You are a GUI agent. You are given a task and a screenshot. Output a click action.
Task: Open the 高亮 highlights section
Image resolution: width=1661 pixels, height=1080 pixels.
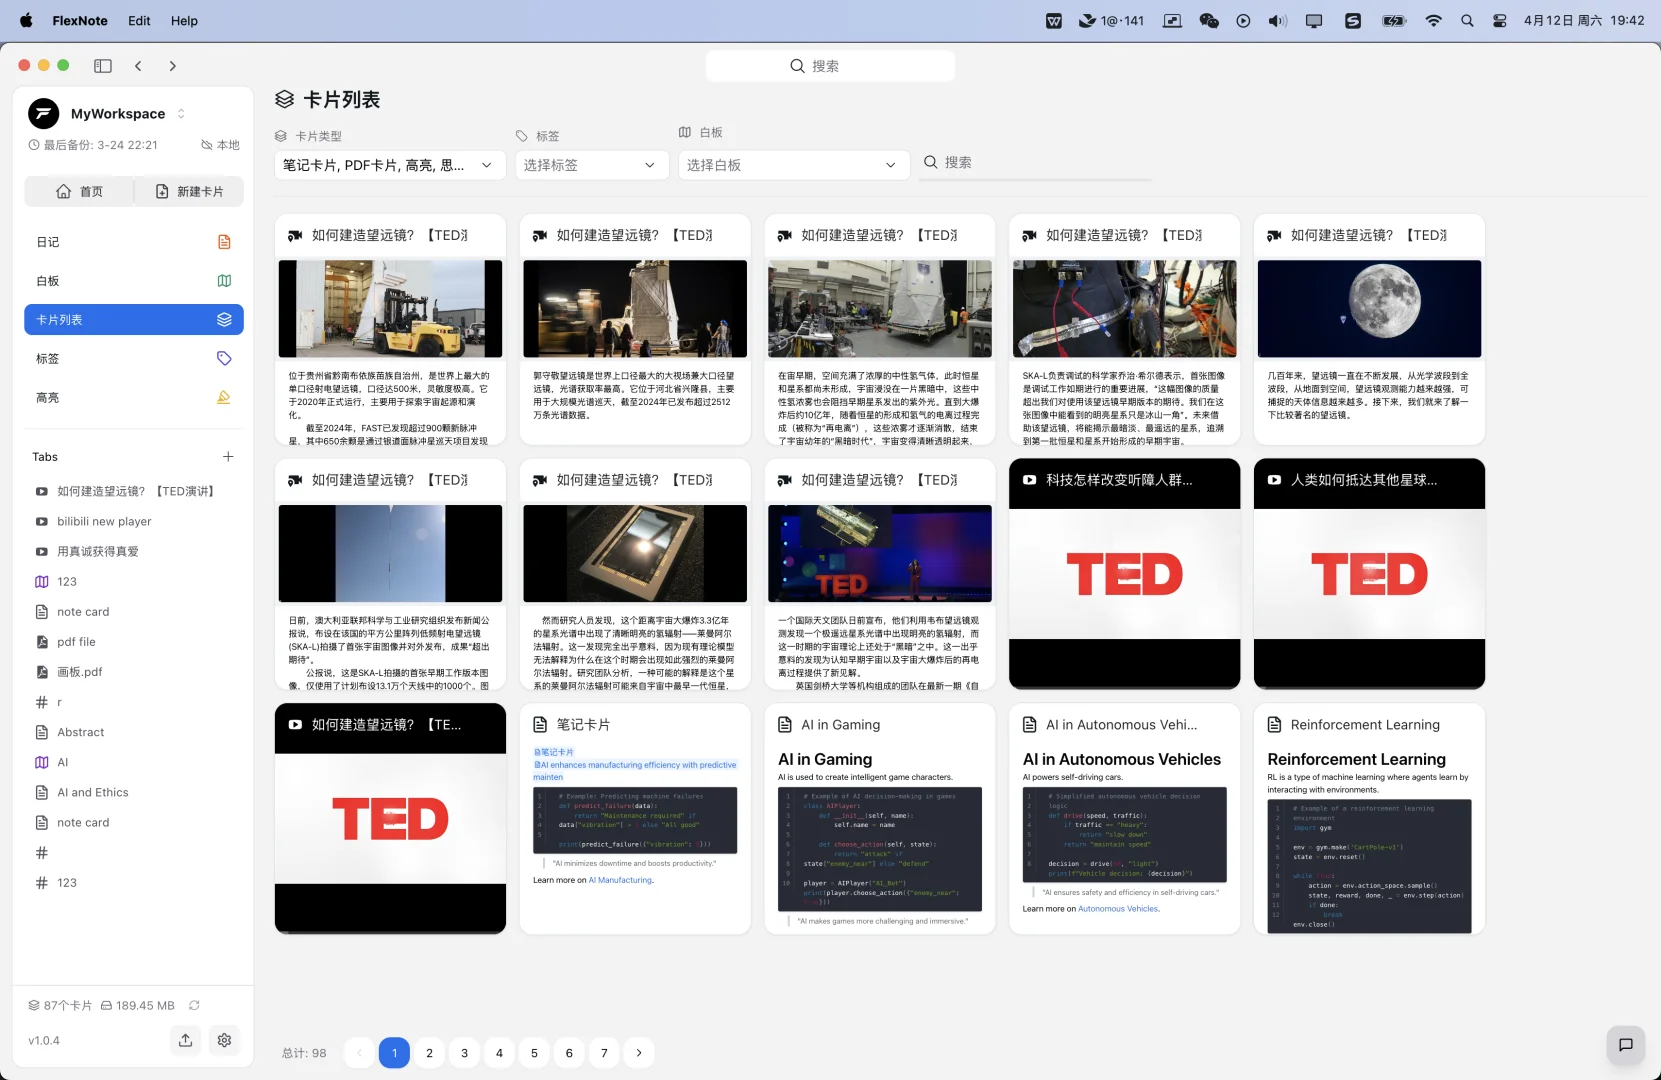click(134, 398)
